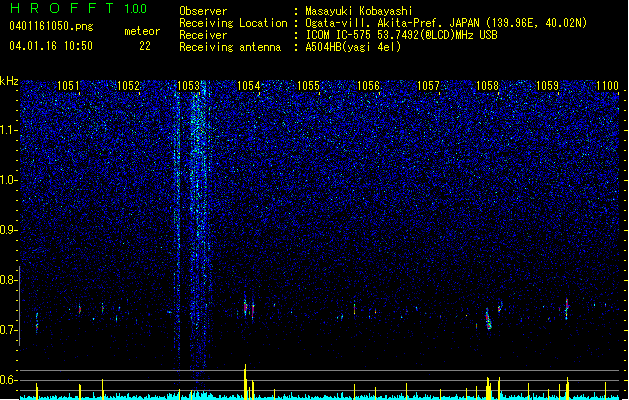Click time marker 1100
Viewport: 629px width, 400px height.
[x=607, y=86]
